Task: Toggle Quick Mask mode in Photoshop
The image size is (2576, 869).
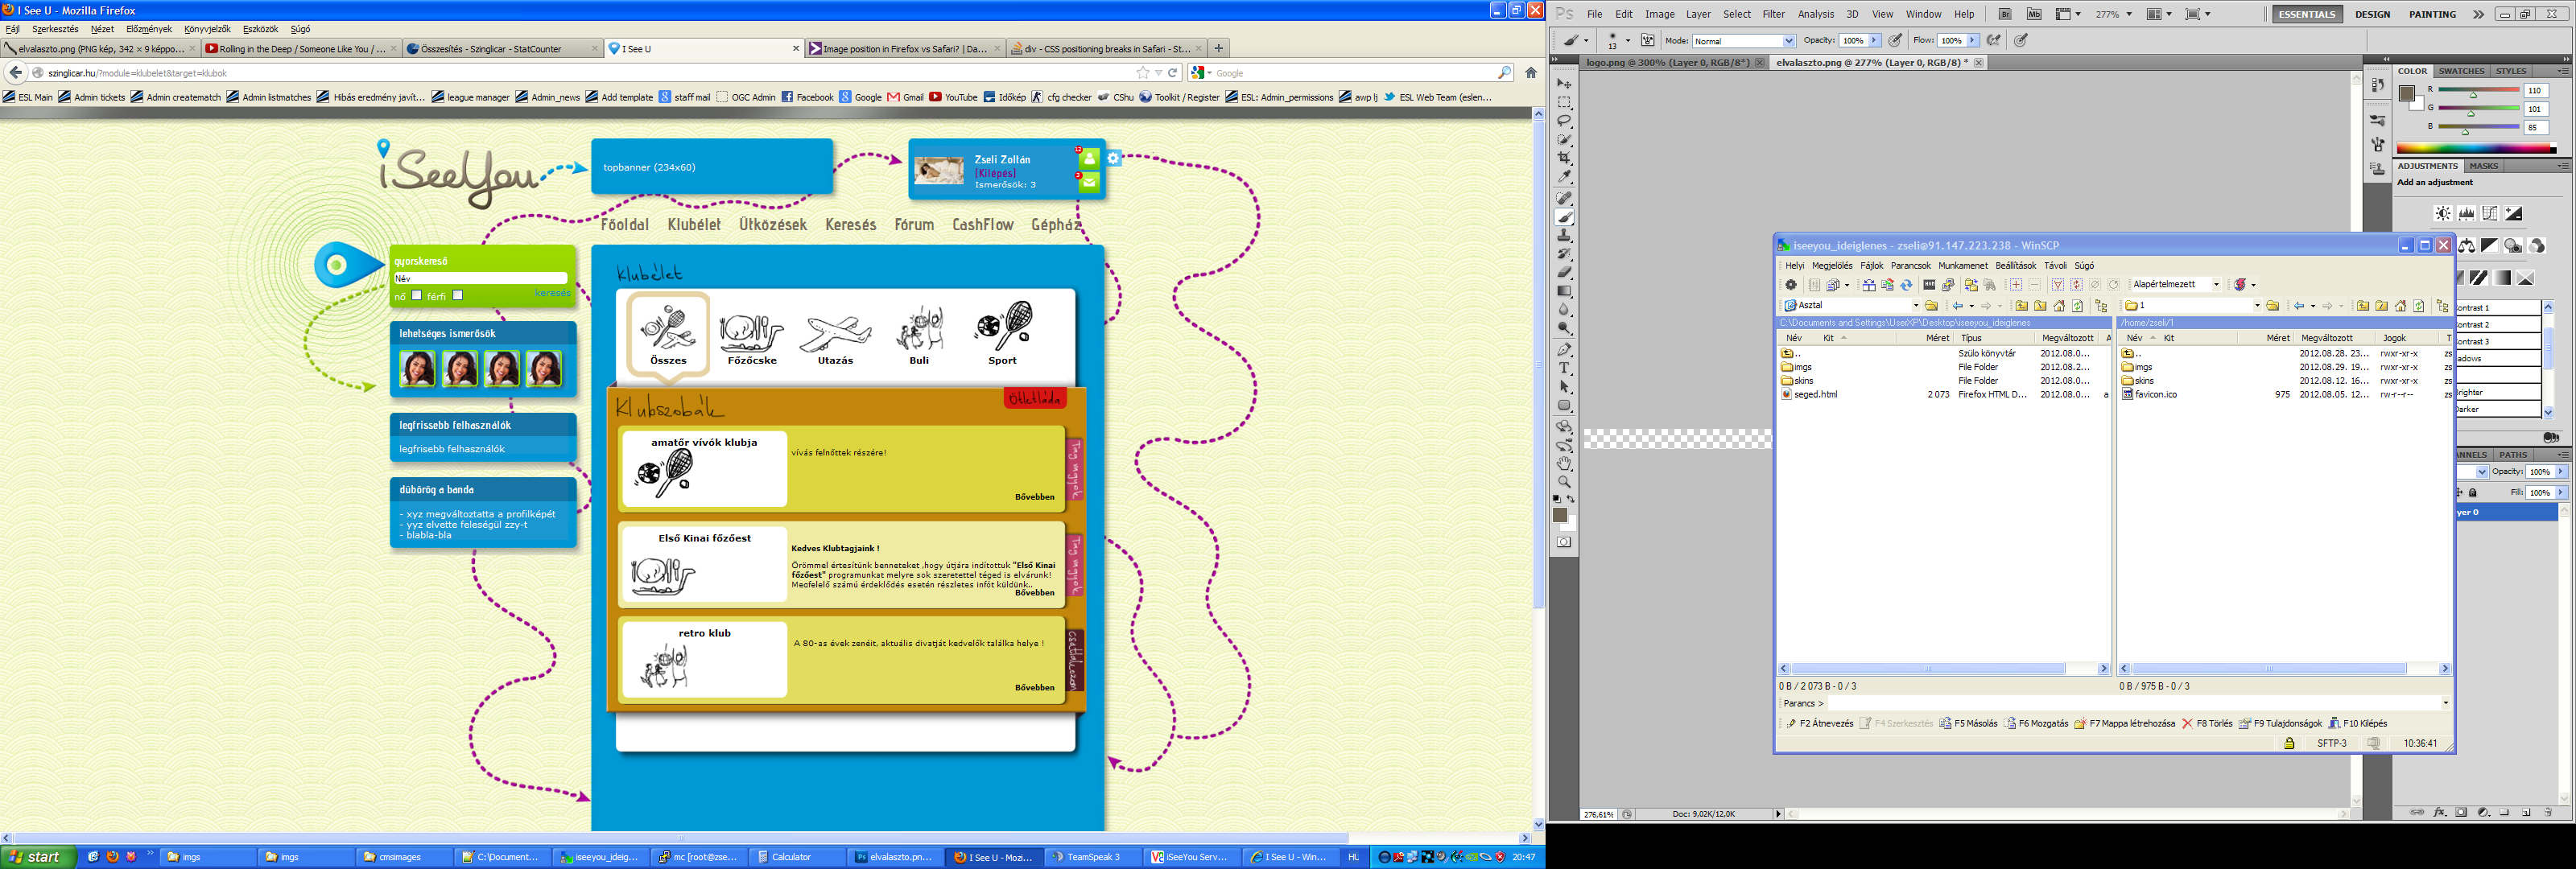Action: coord(1564,542)
